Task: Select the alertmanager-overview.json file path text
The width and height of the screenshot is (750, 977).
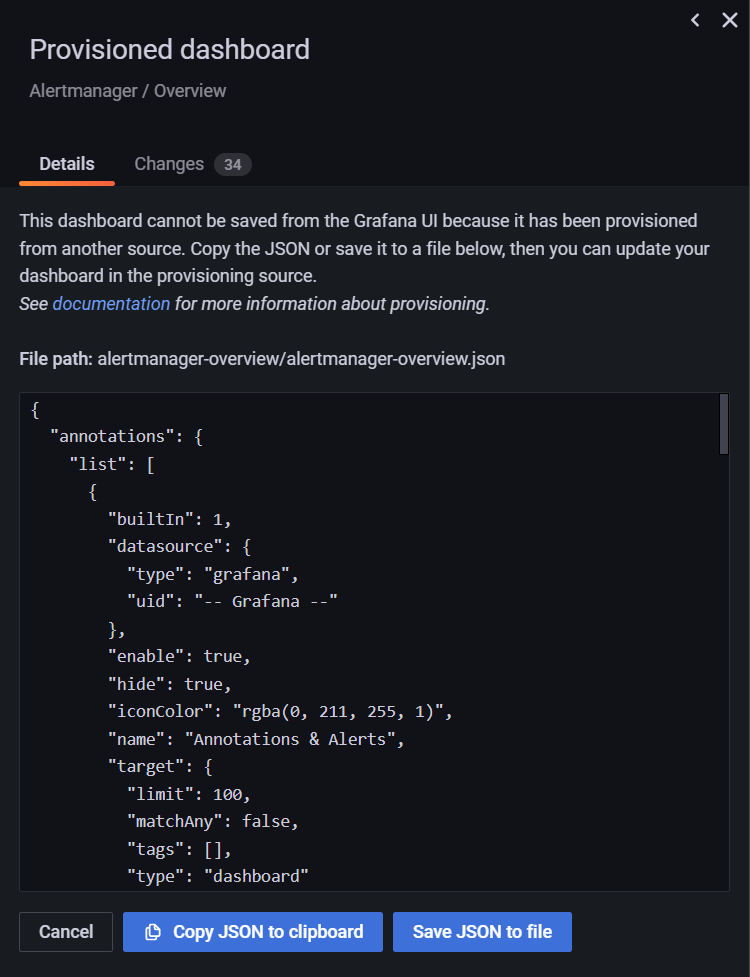Action: coord(301,359)
